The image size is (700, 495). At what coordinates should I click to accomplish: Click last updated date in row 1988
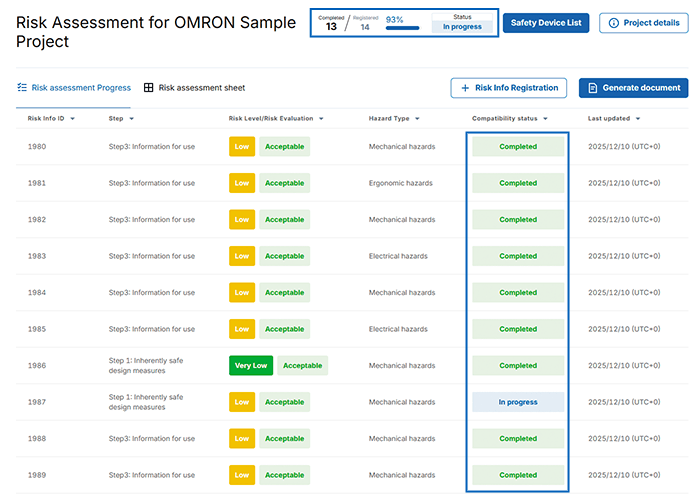pyautogui.click(x=624, y=439)
